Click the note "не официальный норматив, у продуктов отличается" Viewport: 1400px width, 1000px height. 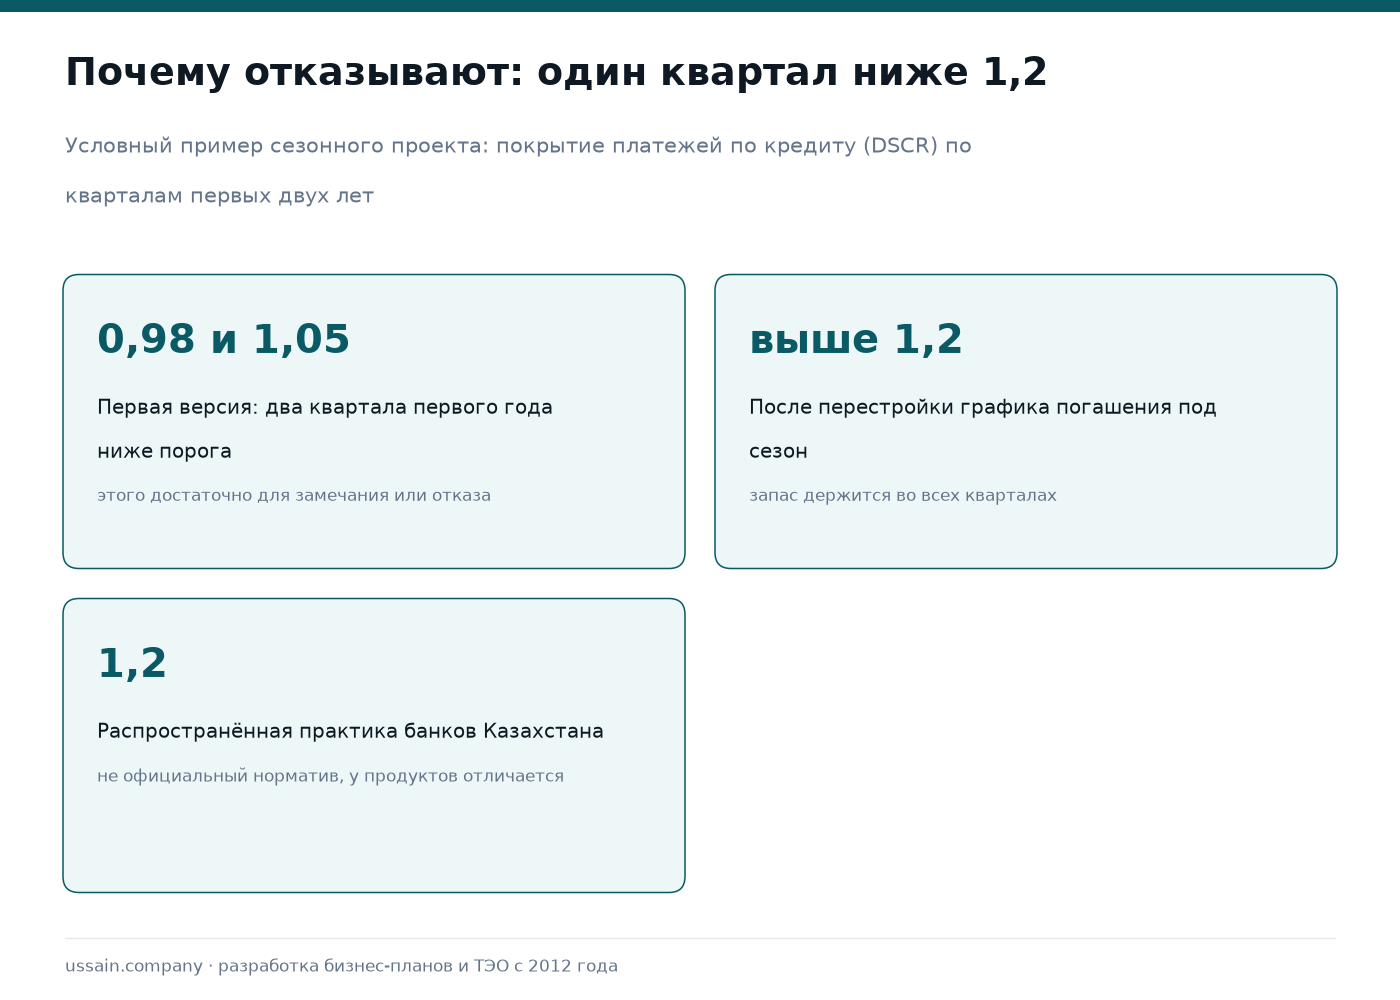coord(330,776)
